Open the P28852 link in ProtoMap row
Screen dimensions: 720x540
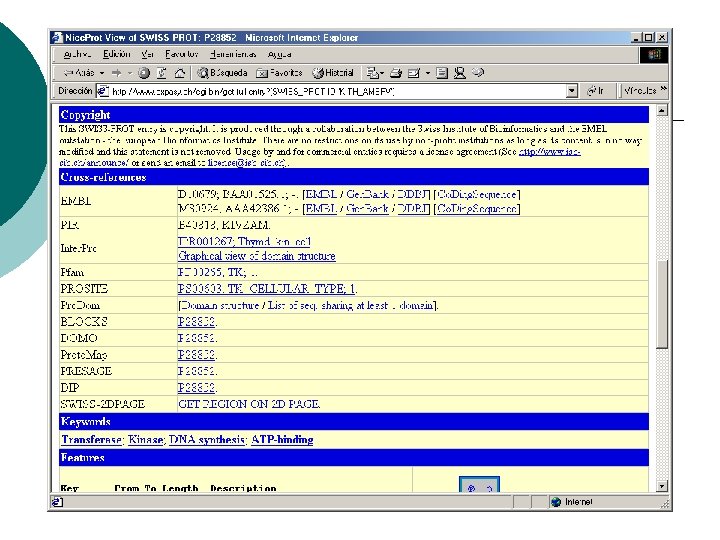(x=197, y=354)
